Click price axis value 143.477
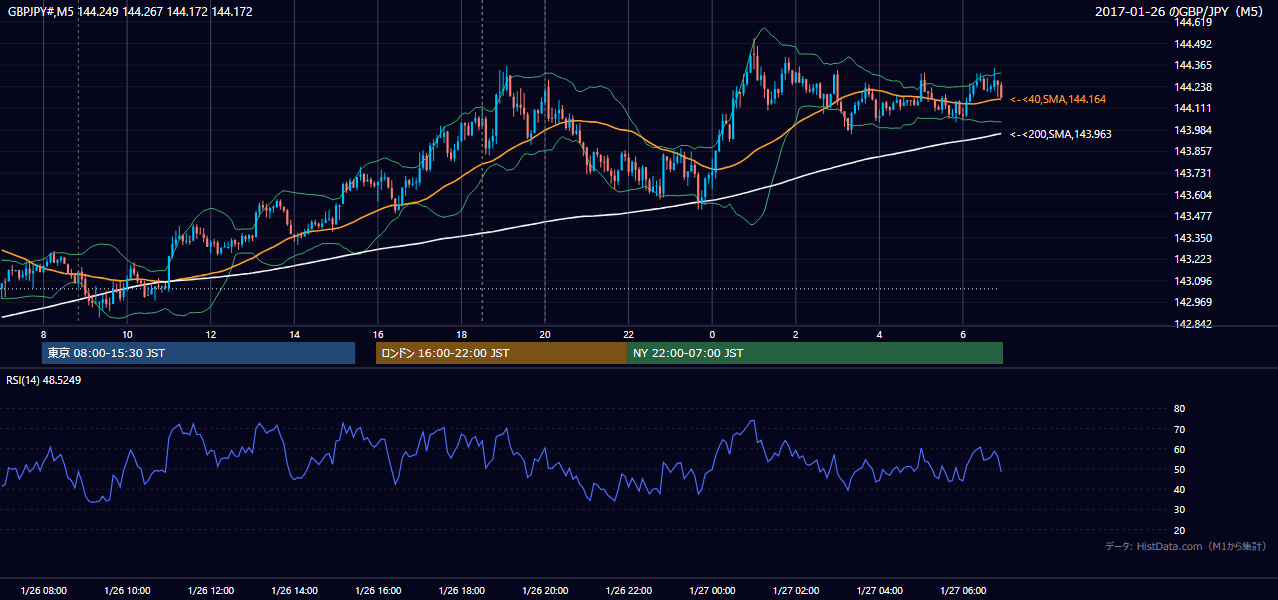This screenshot has height=600, width=1278. pyautogui.click(x=1193, y=216)
